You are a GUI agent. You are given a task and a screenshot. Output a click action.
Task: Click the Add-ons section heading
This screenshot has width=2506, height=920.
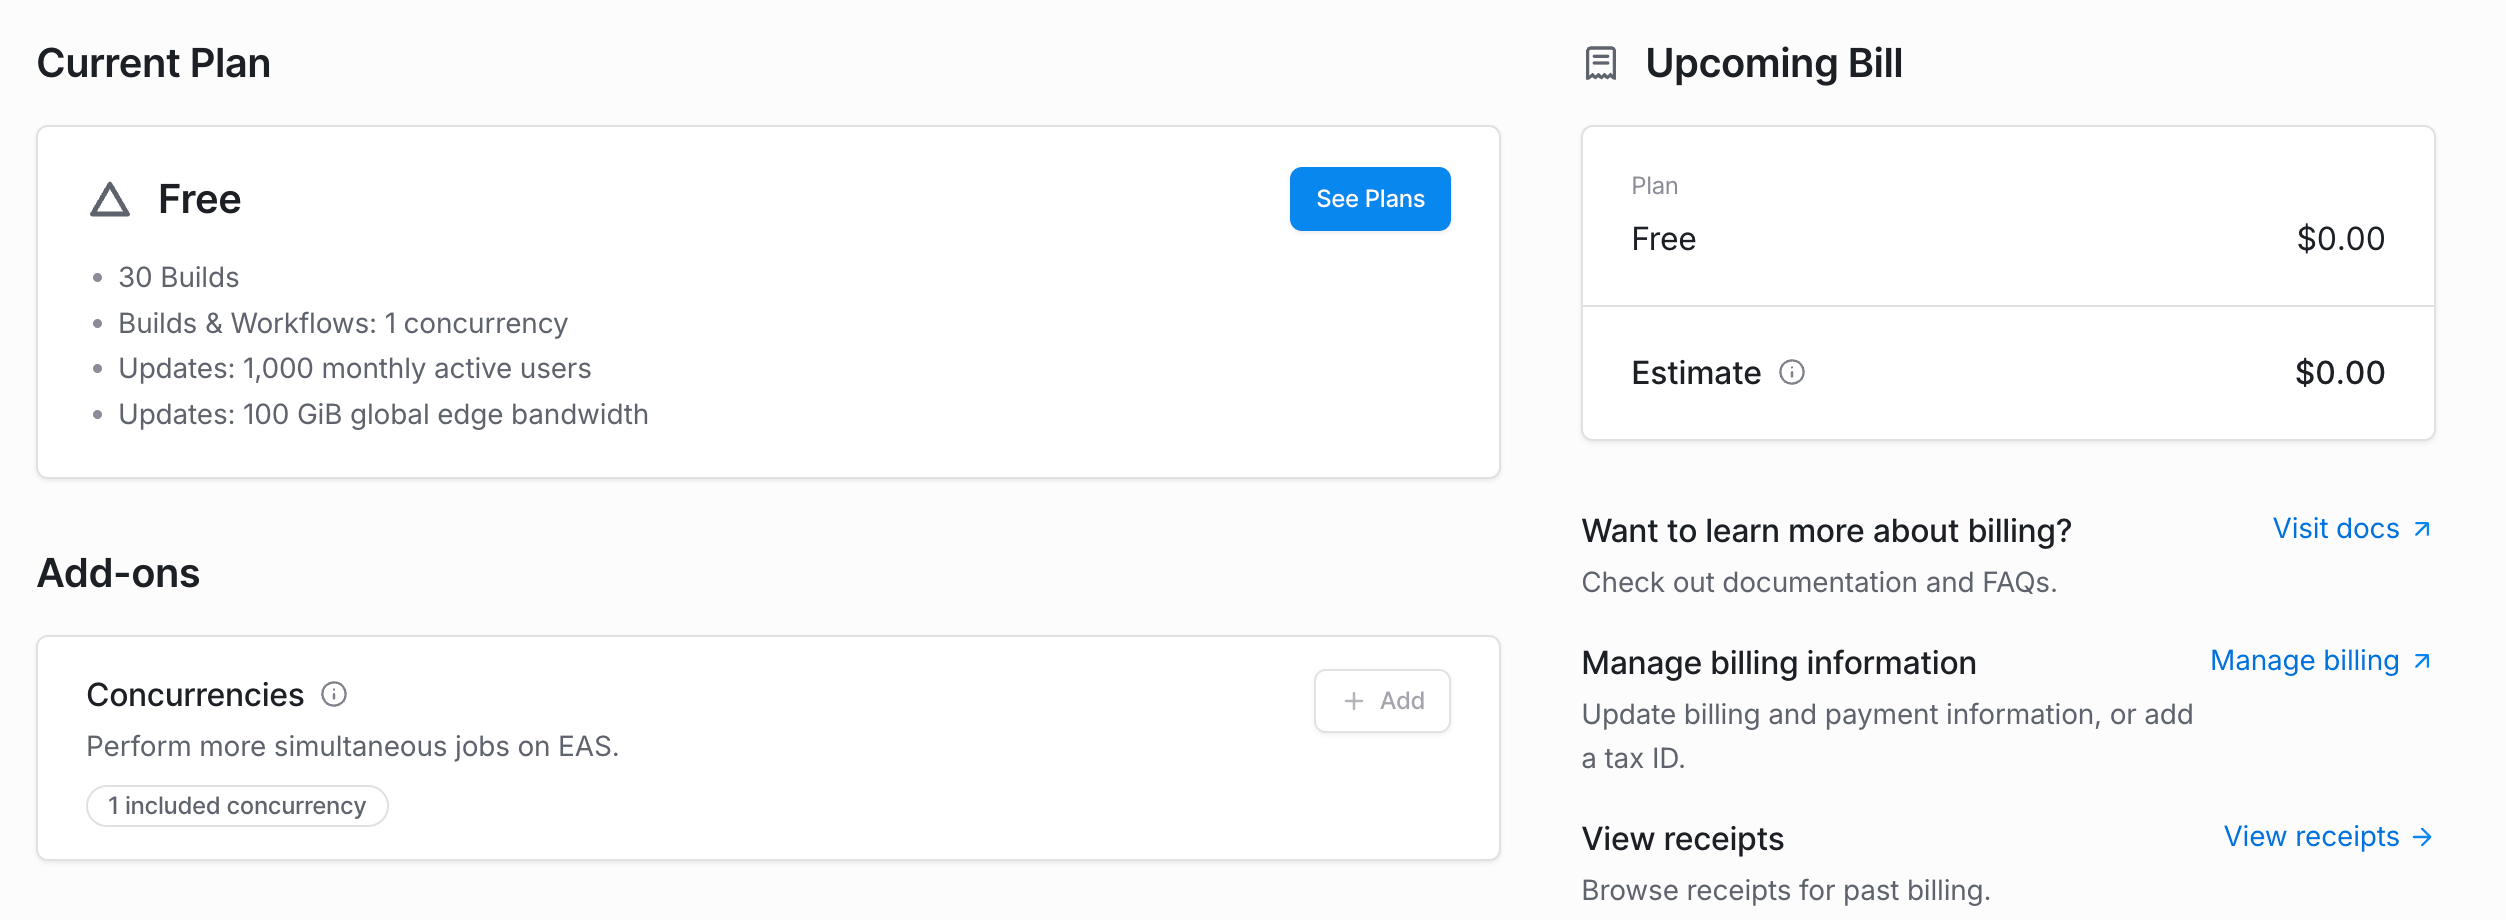tap(118, 573)
